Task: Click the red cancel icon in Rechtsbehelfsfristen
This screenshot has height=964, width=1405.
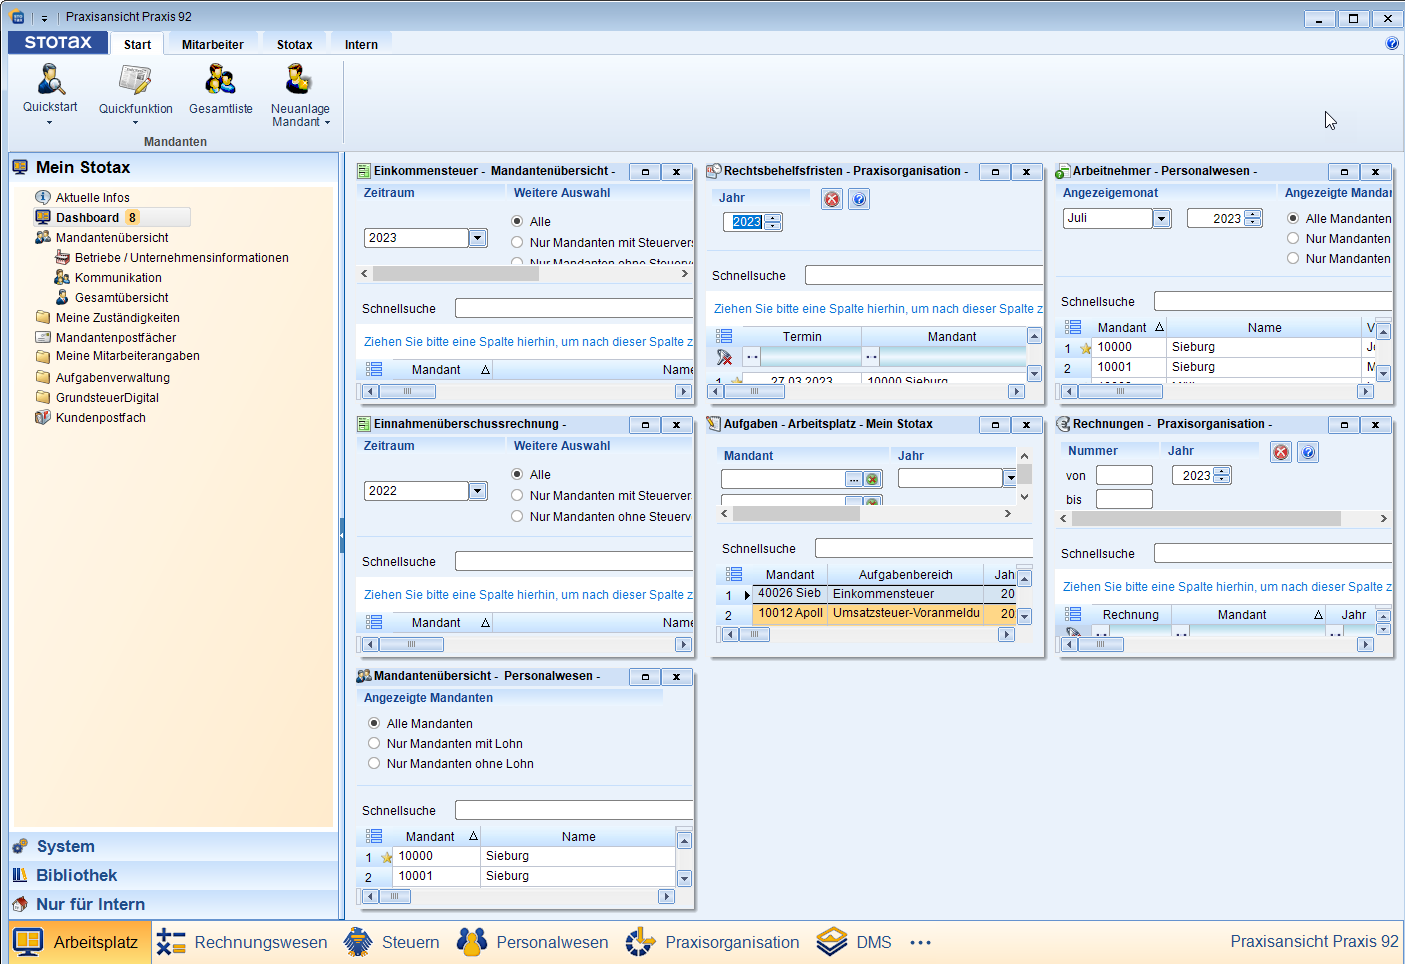Action: (x=831, y=198)
